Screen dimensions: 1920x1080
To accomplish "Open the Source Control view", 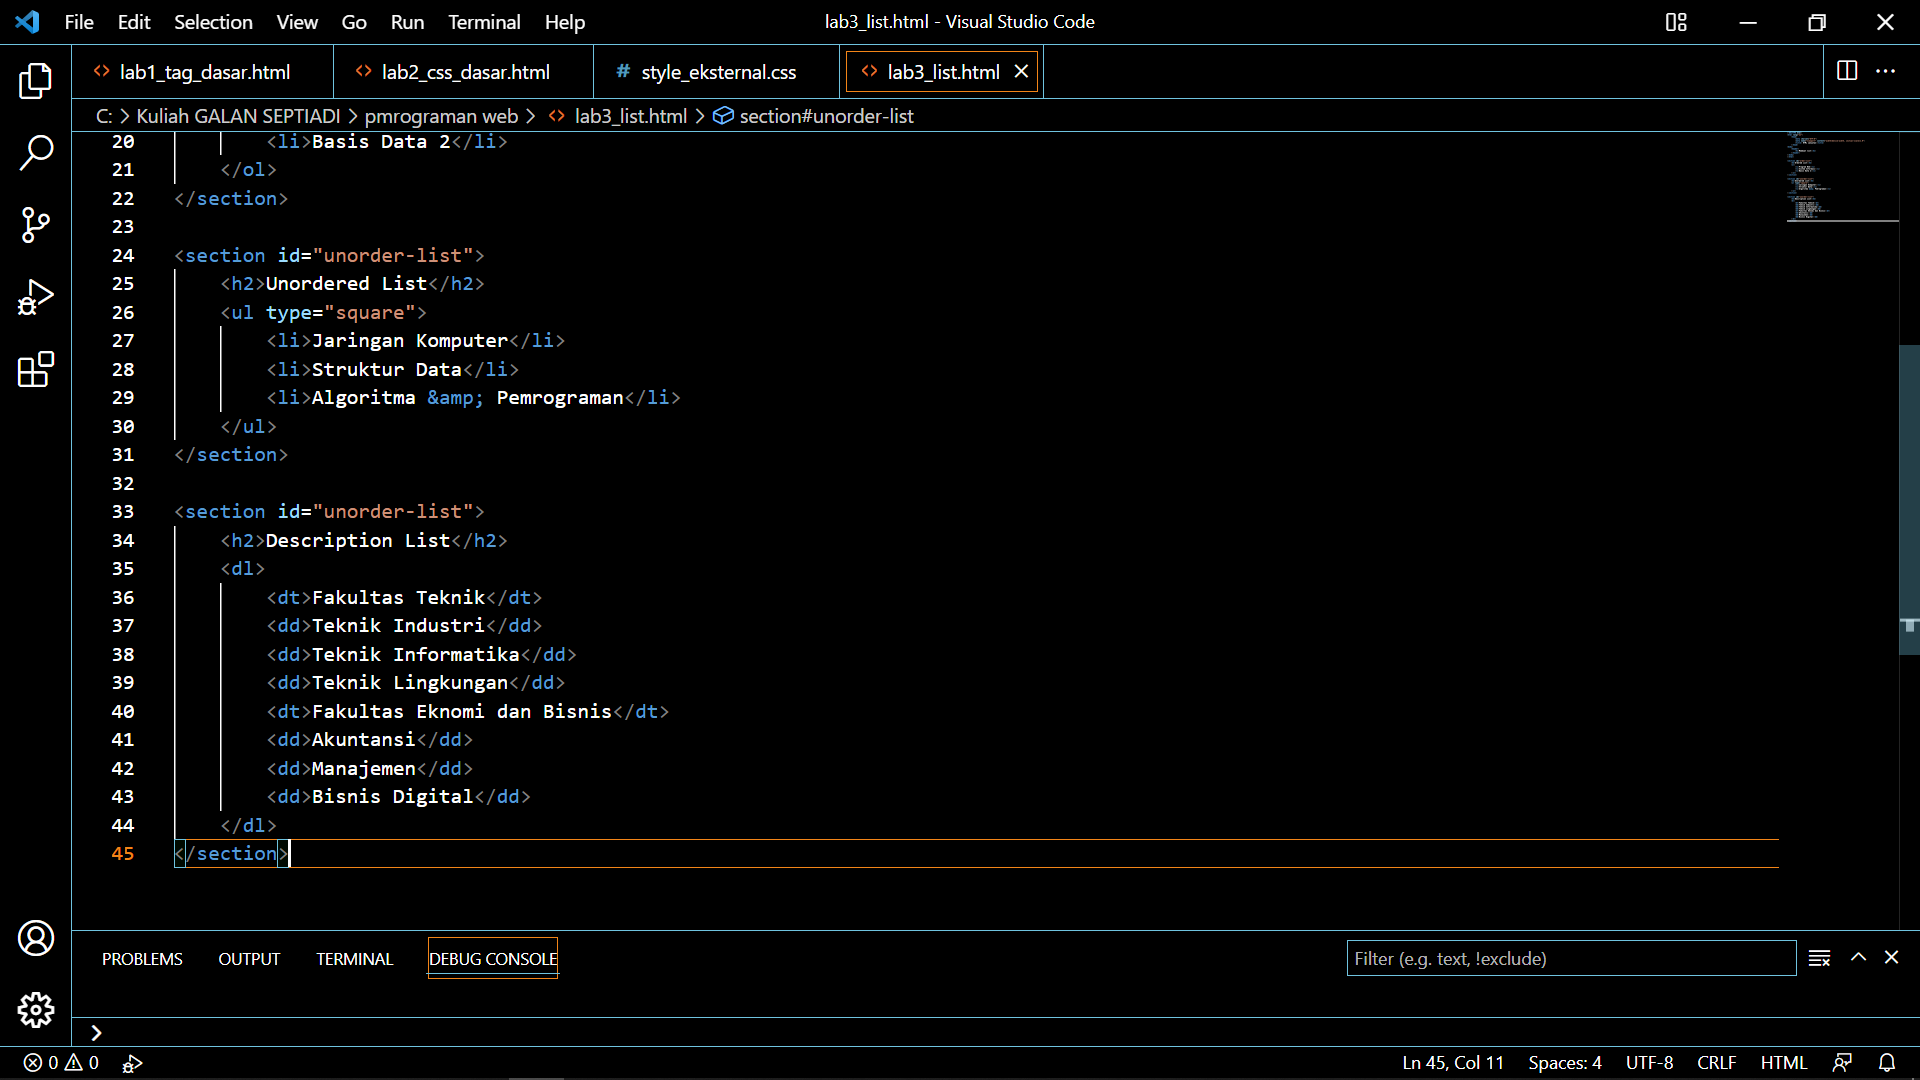I will pyautogui.click(x=36, y=225).
